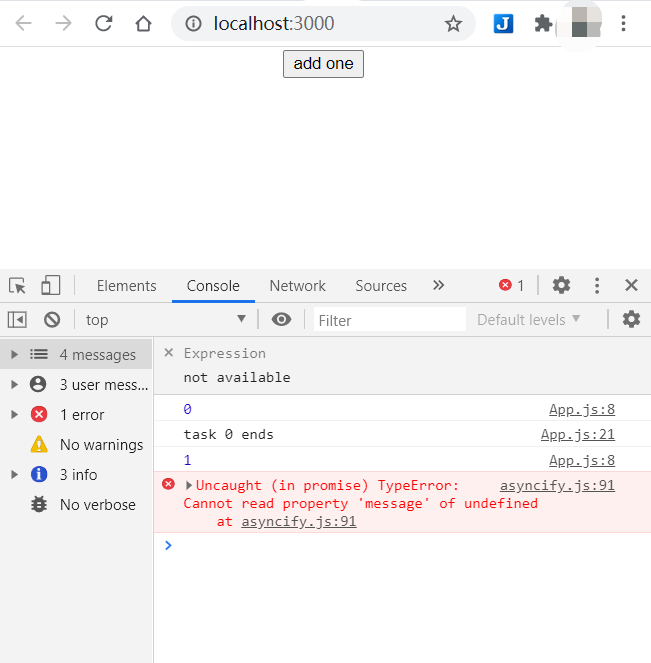
Task: Open the JavaScript context "top" dropdown
Action: 166,320
